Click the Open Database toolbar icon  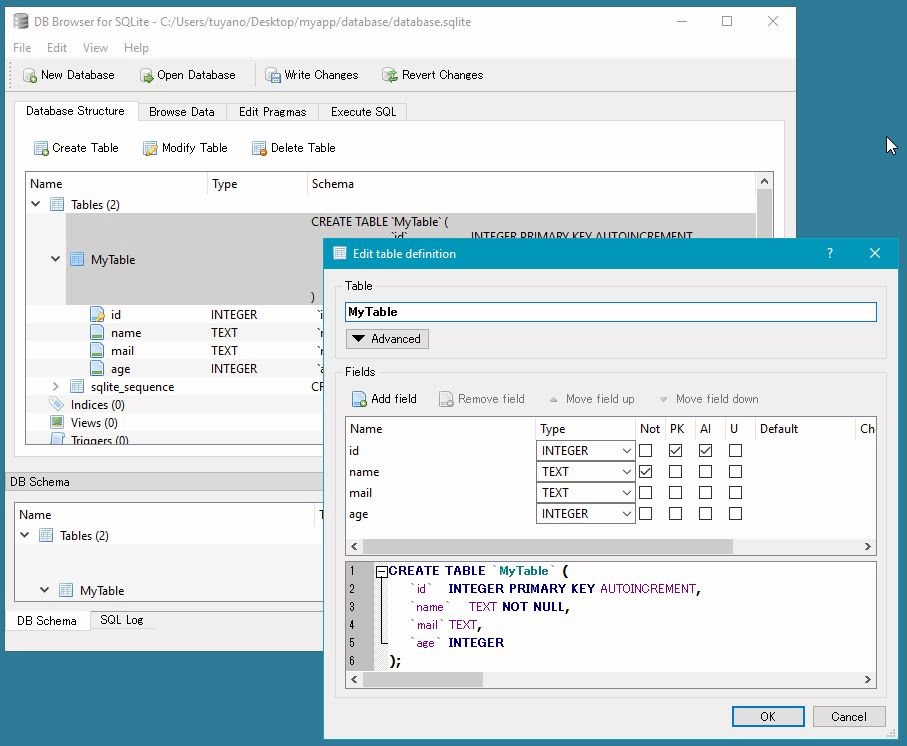[147, 75]
